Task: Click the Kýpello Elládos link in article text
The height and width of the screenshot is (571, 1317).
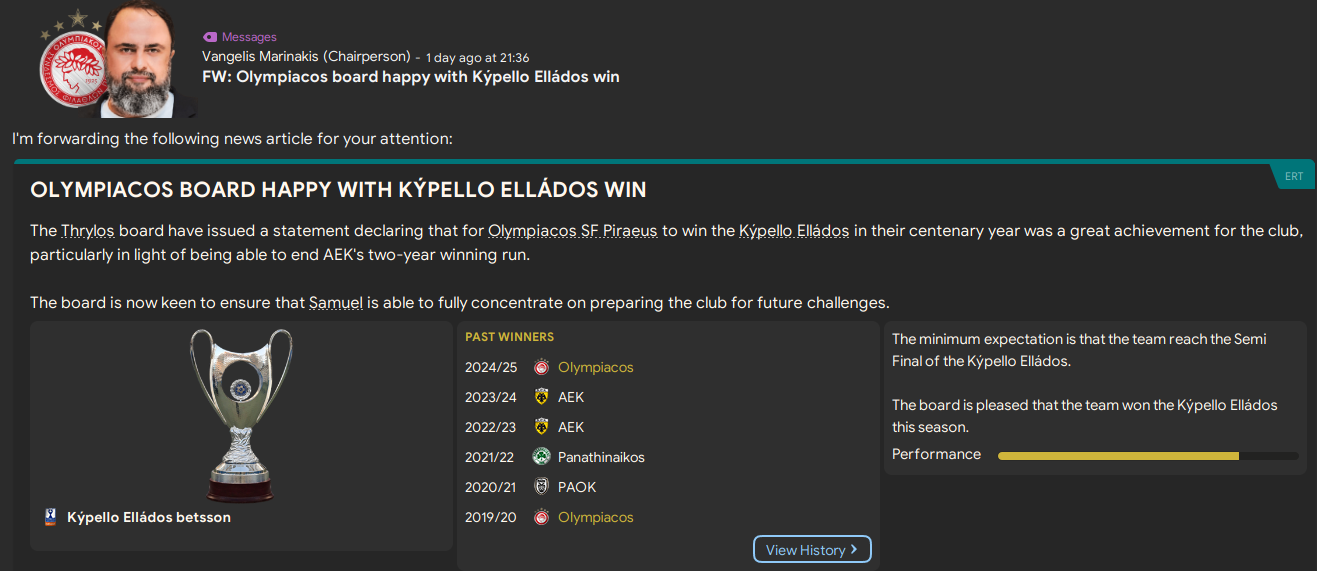Action: (793, 231)
